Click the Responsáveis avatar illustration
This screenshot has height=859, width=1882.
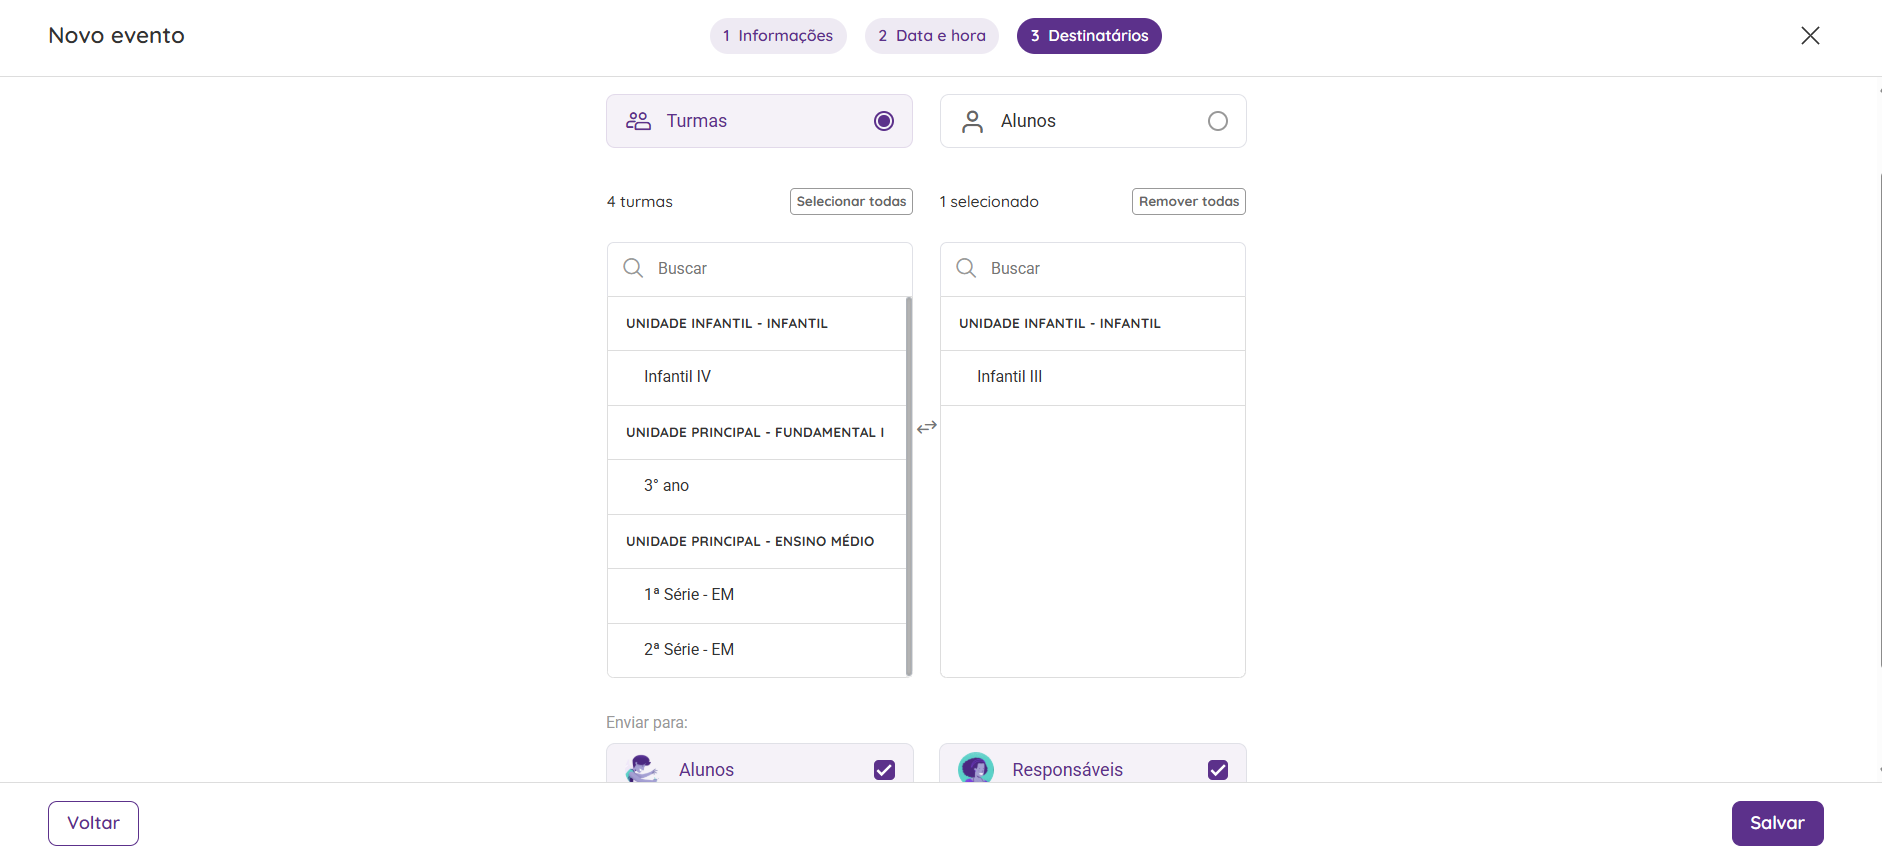click(976, 769)
